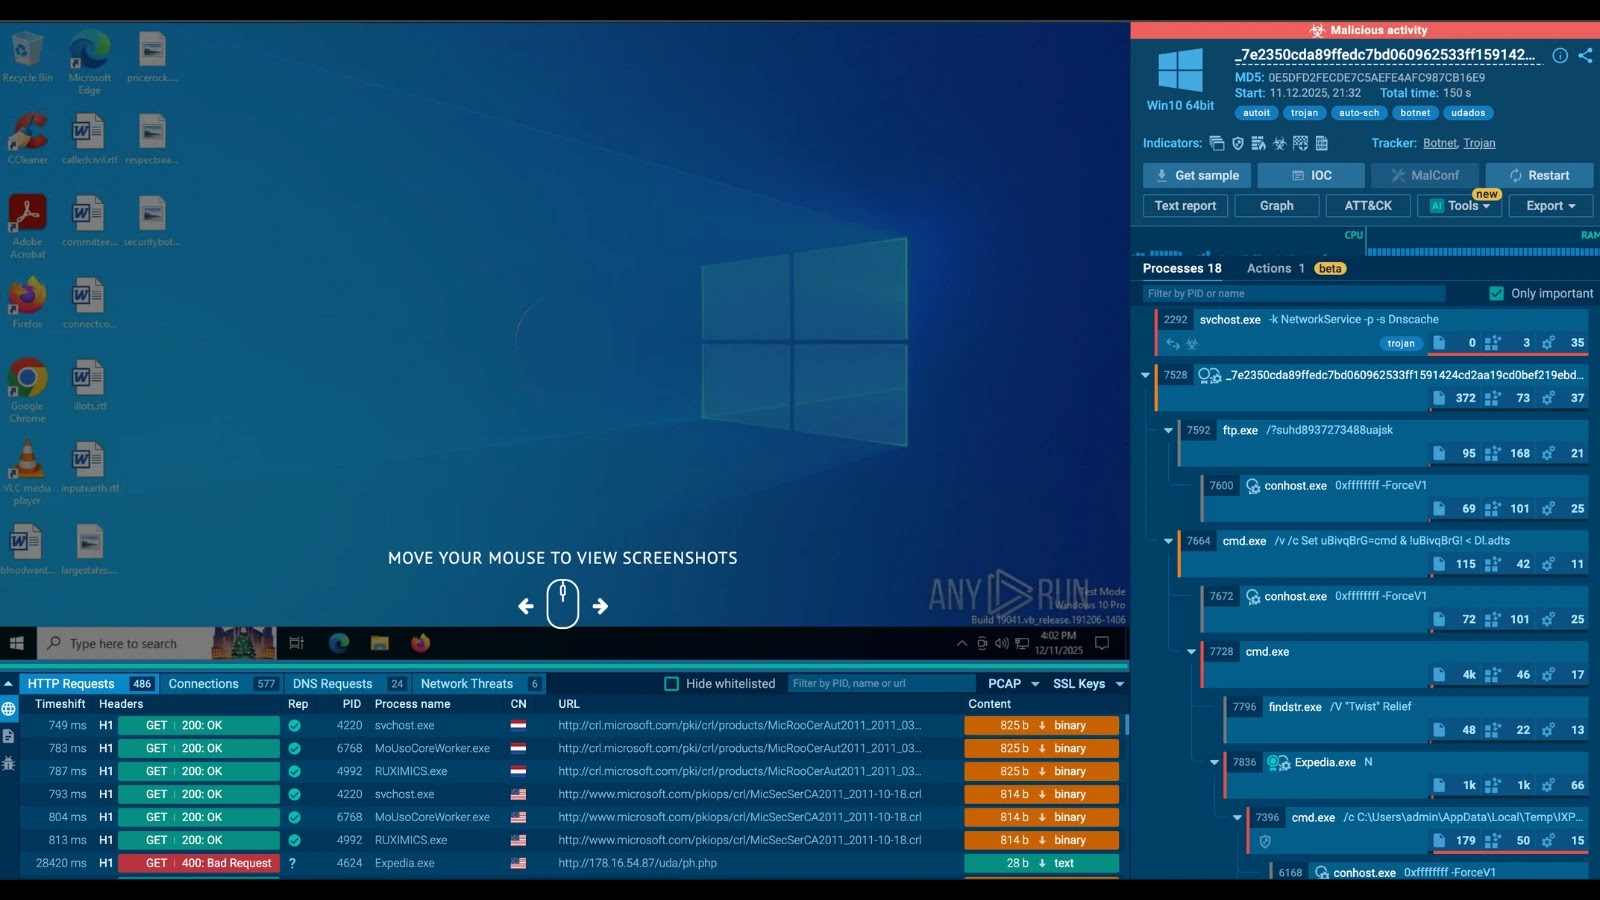Click the share icon at top right

1585,56
